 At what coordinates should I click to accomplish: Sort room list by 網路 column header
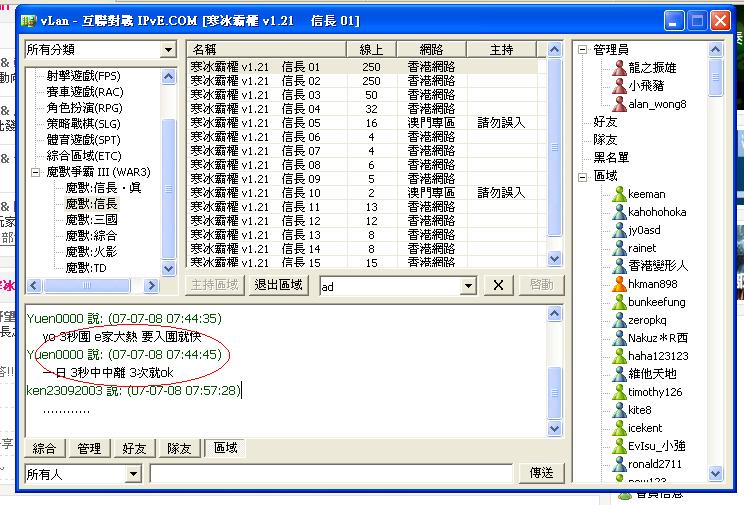(431, 49)
